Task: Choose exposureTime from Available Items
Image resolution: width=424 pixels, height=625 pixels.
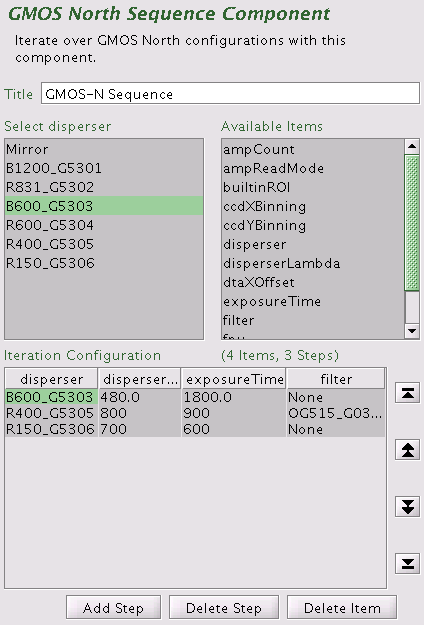Action: 313,301
